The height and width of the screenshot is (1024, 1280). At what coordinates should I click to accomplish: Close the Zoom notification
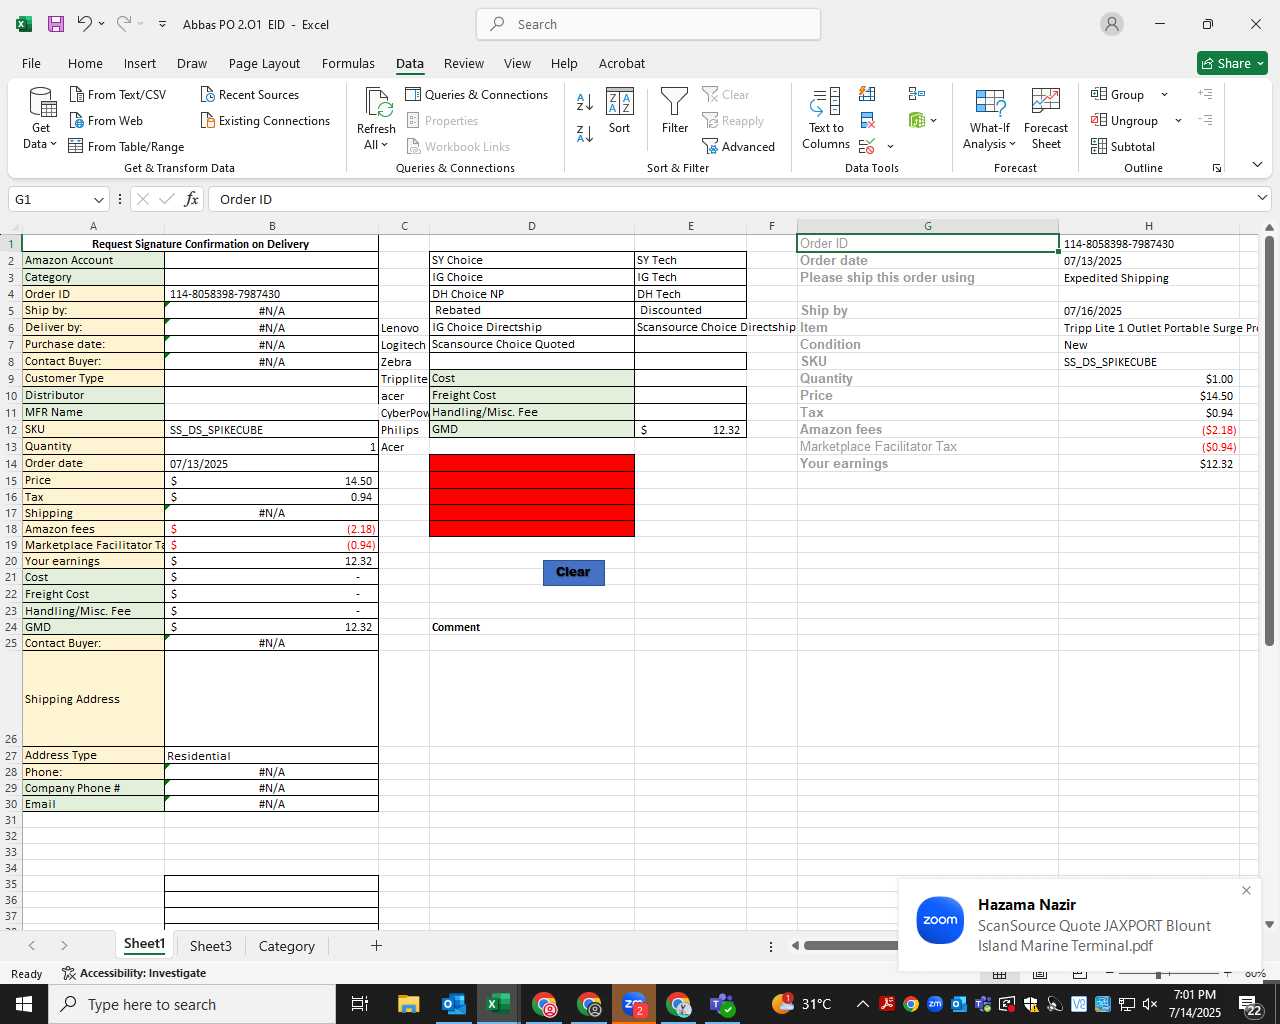pyautogui.click(x=1246, y=890)
